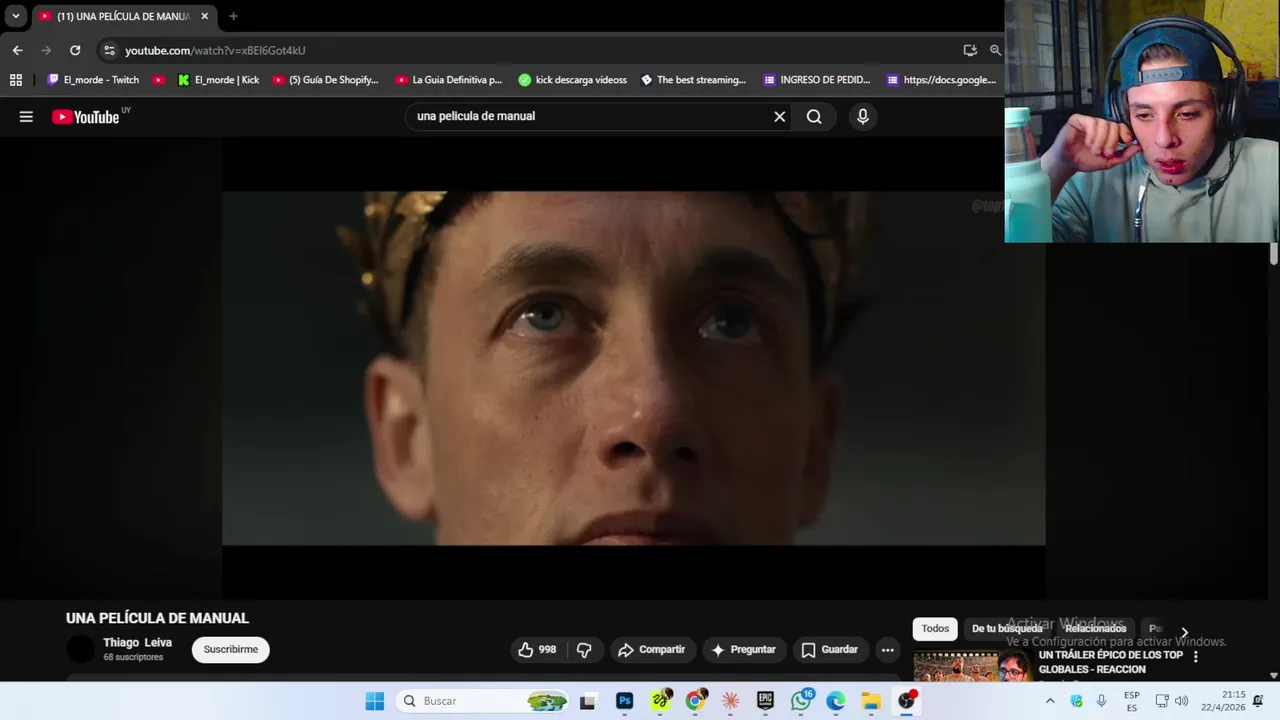Submit the search with the magnifier button

point(814,117)
